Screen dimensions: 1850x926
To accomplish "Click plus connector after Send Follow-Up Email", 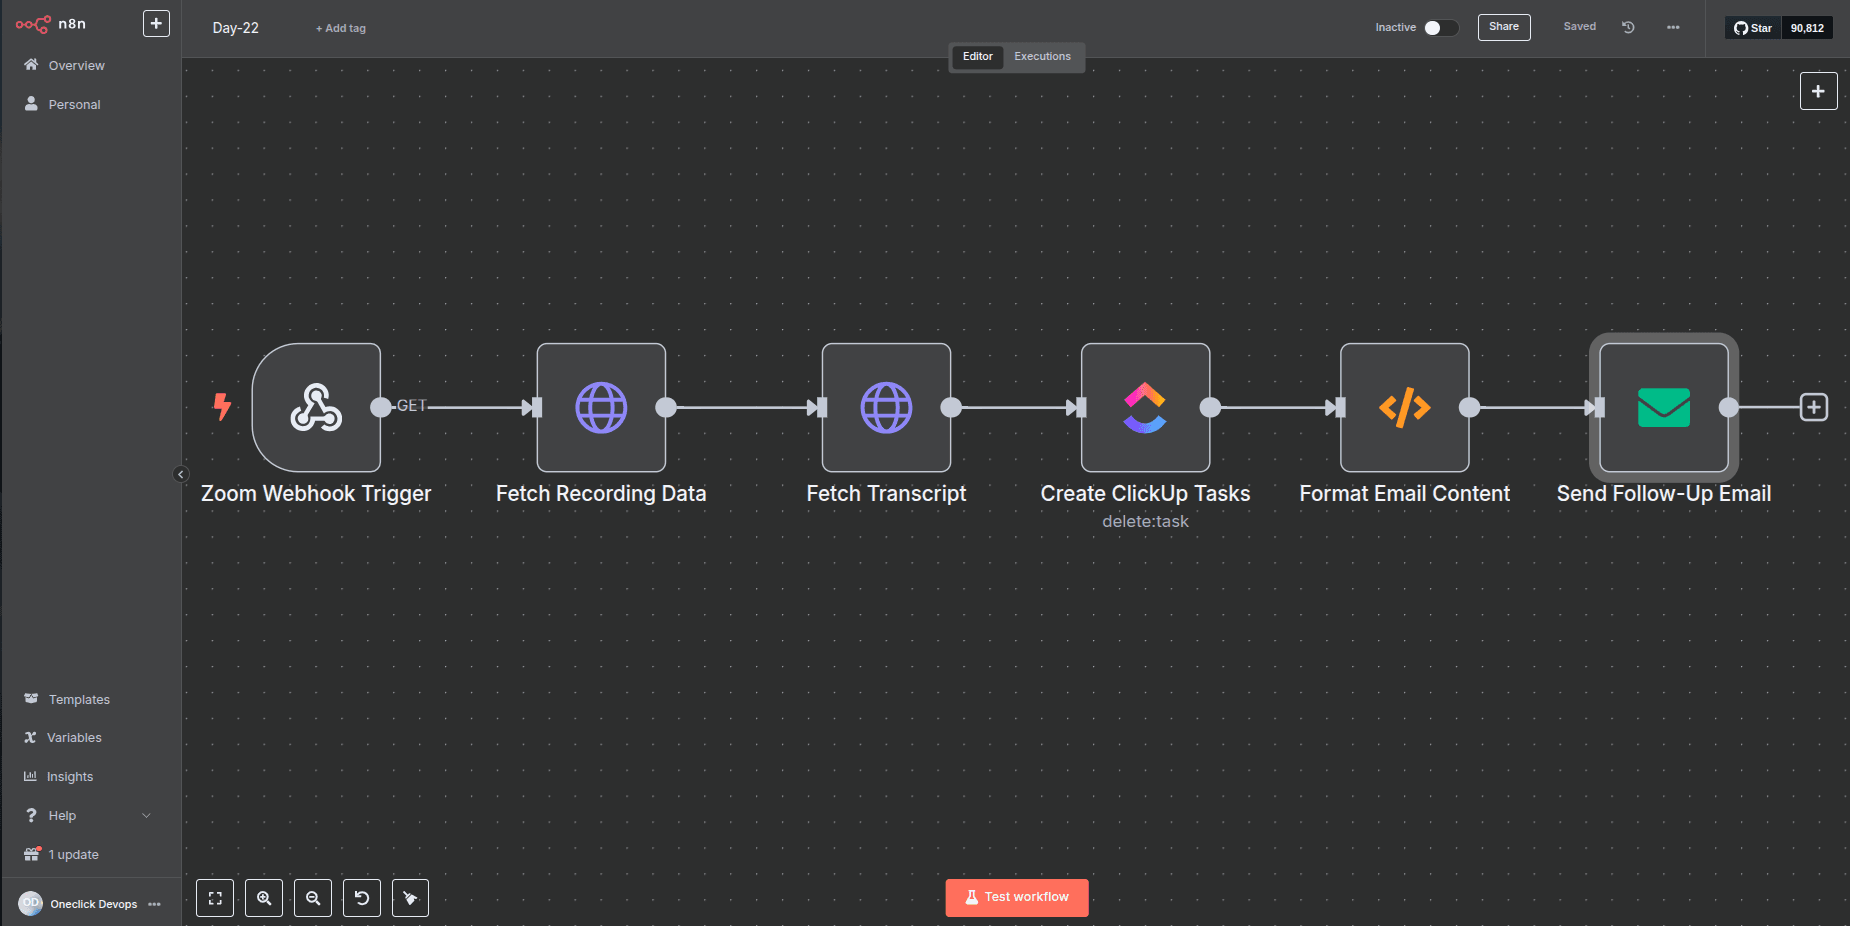I will (1814, 407).
